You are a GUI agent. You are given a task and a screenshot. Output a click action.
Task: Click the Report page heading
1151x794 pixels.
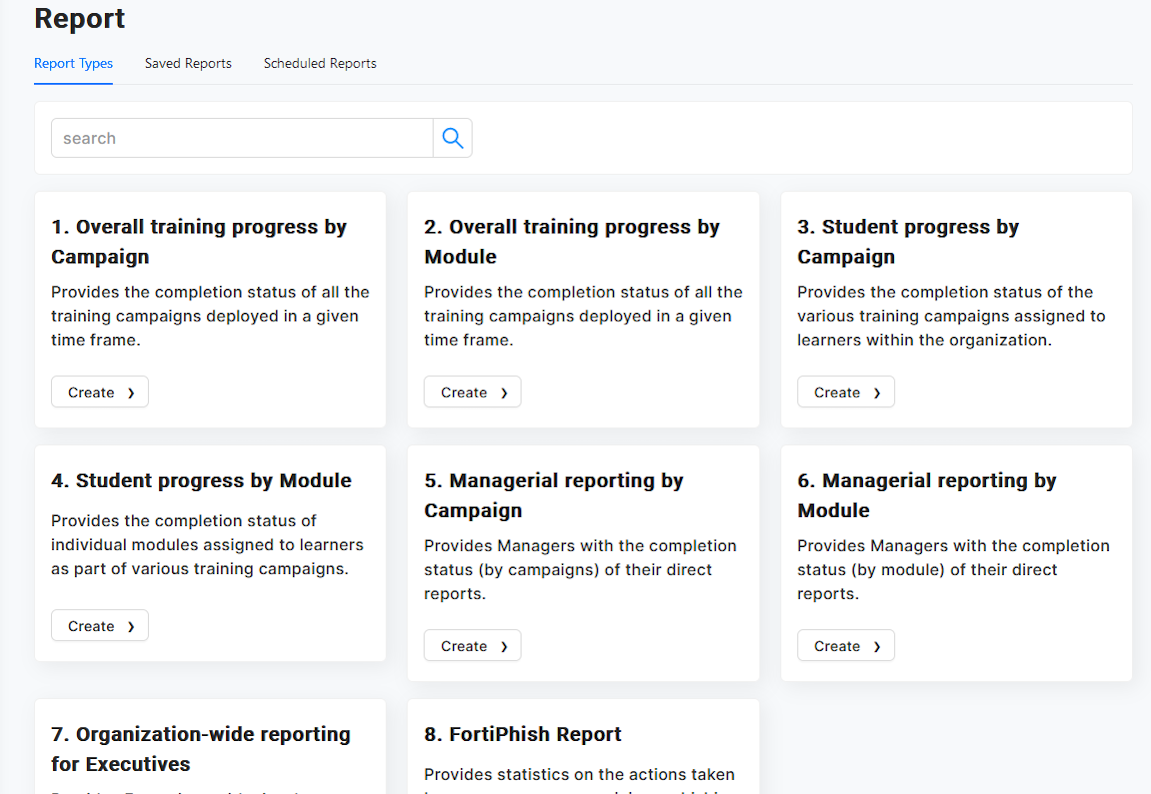point(80,18)
